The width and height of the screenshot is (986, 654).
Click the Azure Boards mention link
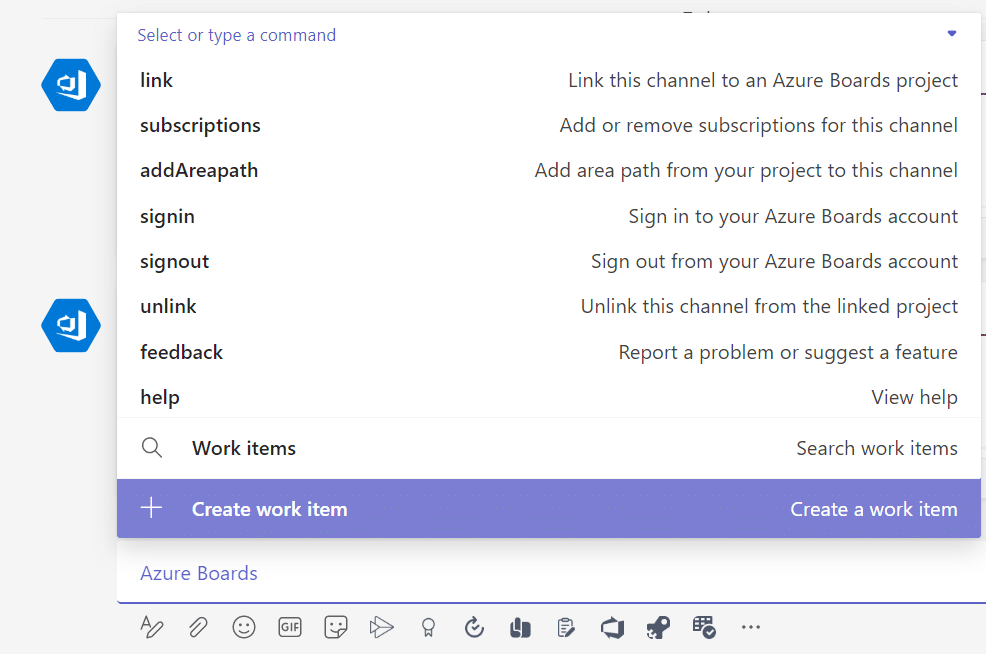[x=199, y=574]
